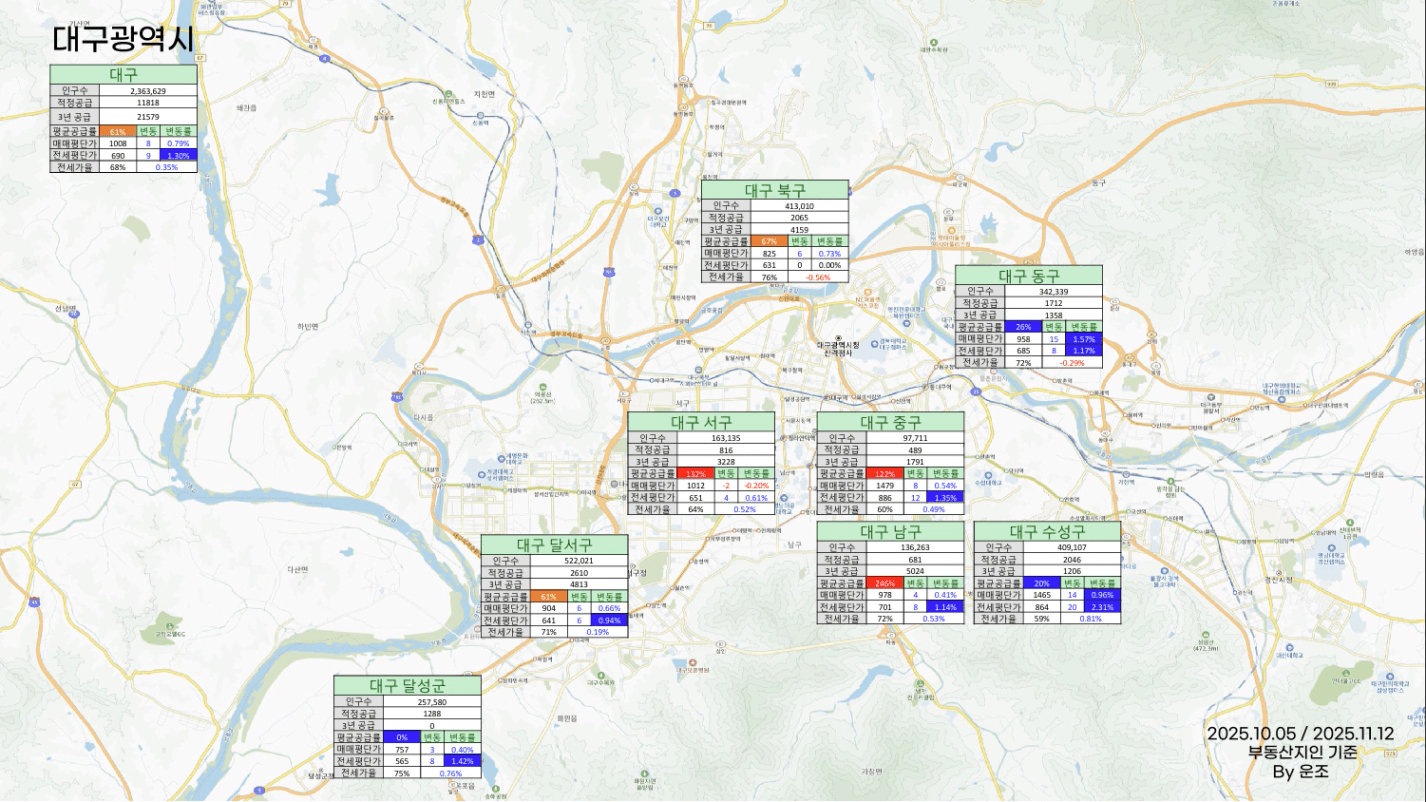Screen dimensions: 1426x802
Task: Click the 대구 중구 table header
Action: [x=890, y=422]
